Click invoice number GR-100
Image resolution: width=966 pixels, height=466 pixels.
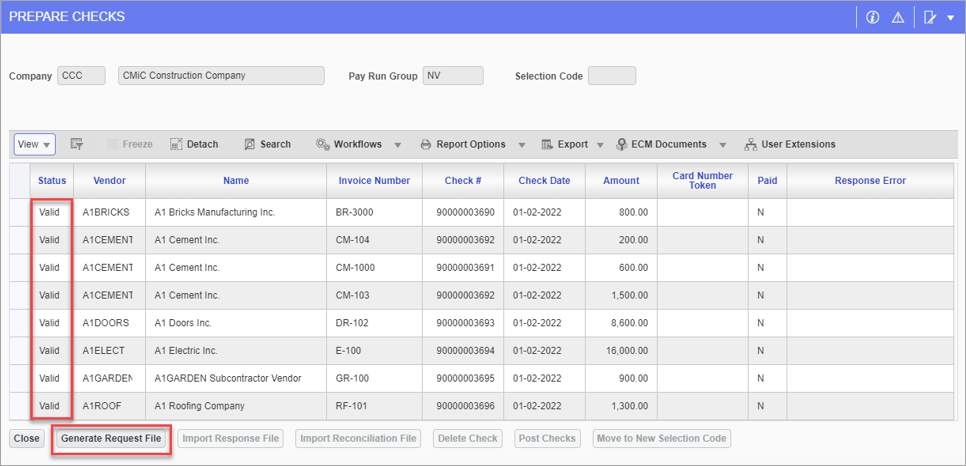tap(351, 378)
